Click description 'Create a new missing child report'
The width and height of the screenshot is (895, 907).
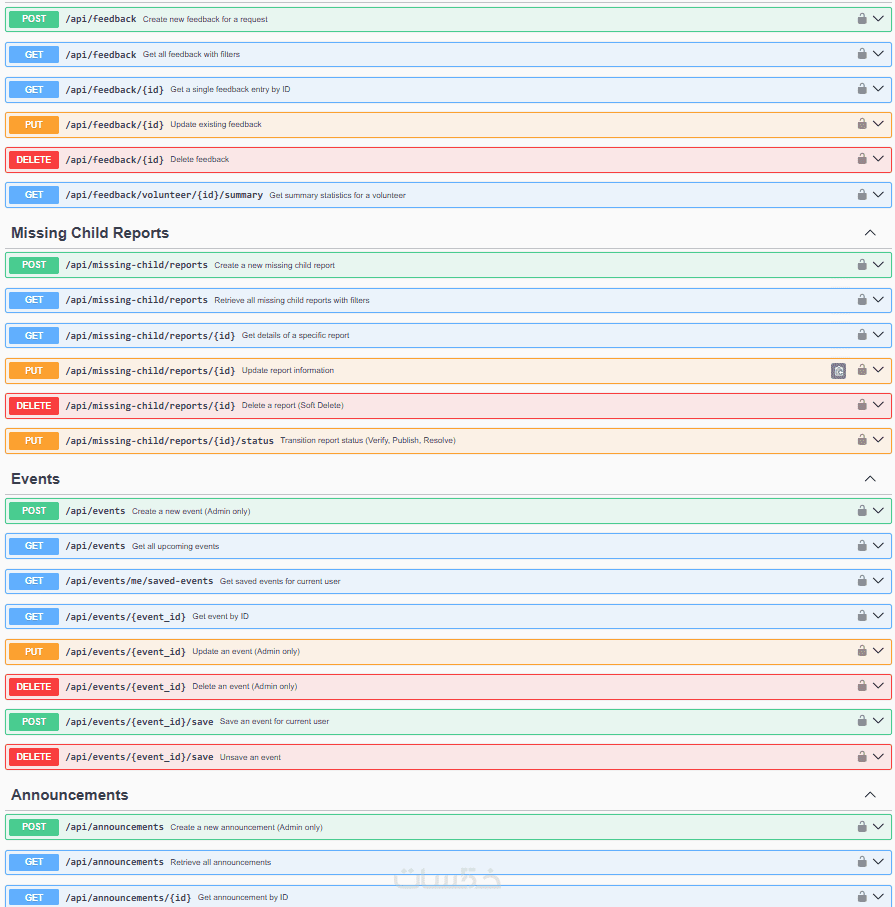click(274, 266)
